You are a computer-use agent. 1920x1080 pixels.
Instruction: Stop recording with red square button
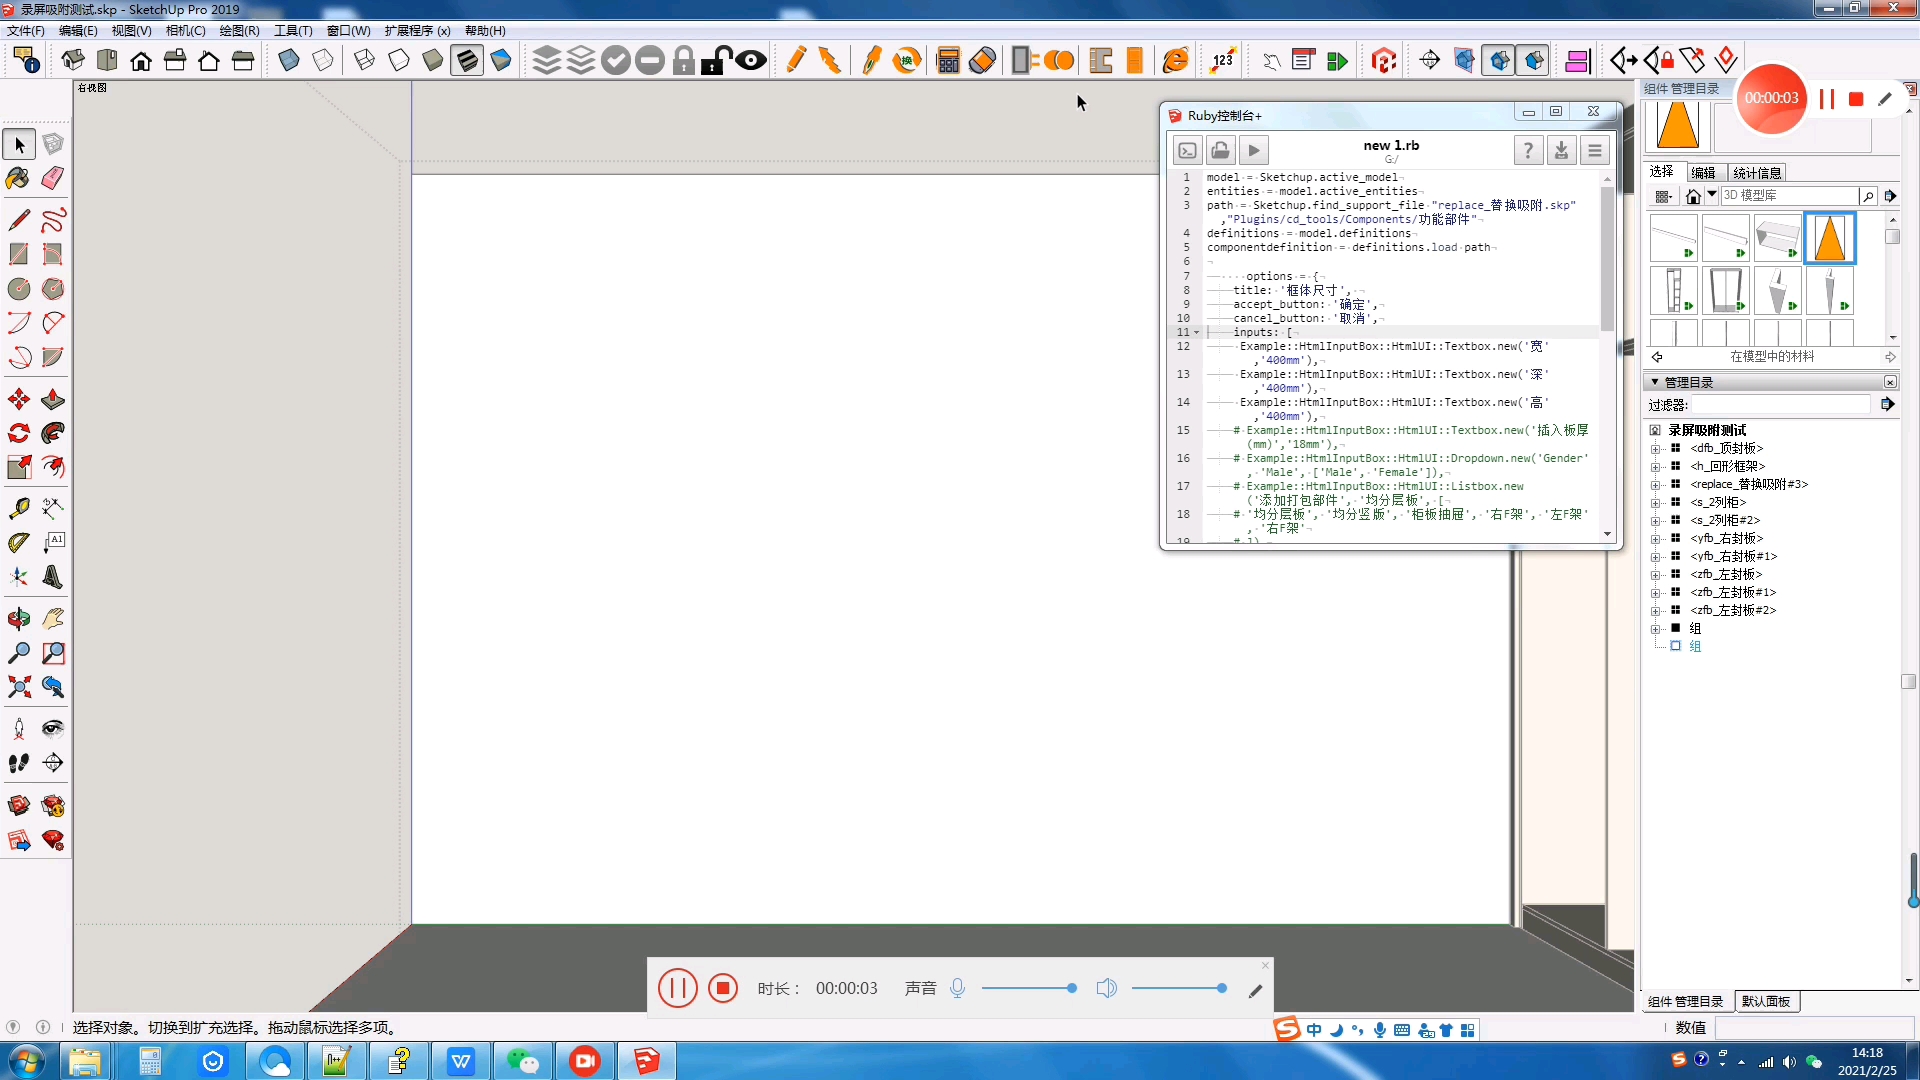point(722,988)
